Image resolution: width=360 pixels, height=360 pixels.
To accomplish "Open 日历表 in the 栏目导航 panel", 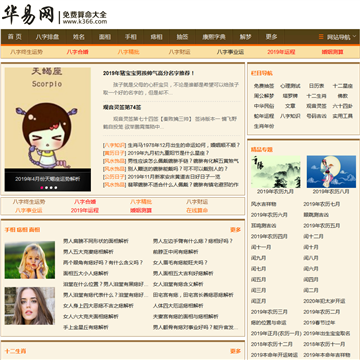I will [x=316, y=86].
